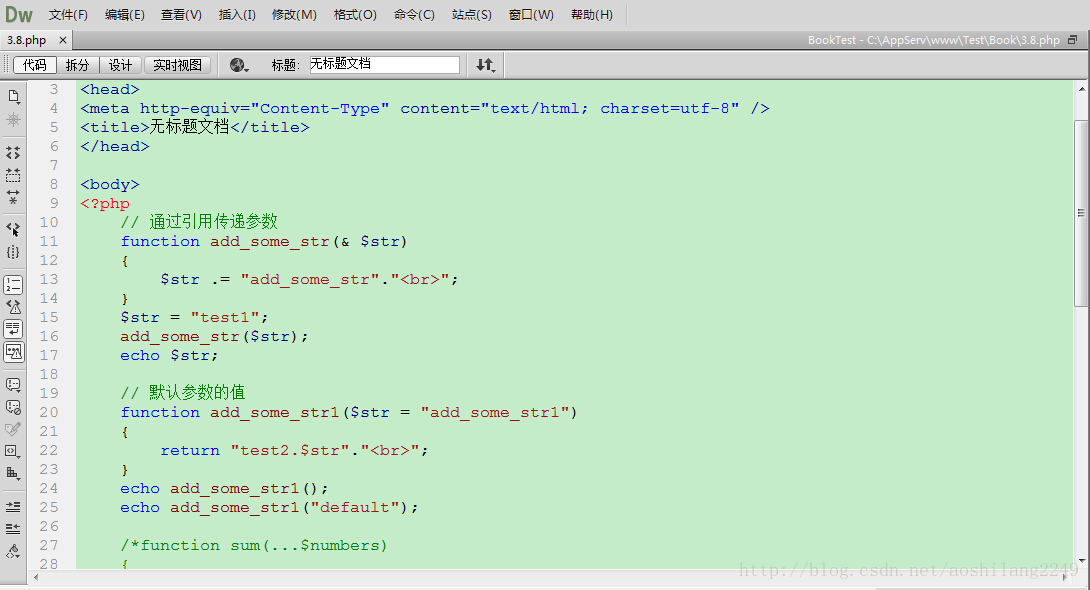Click the document restore button next to the file path
The height and width of the screenshot is (590, 1090).
click(1073, 40)
